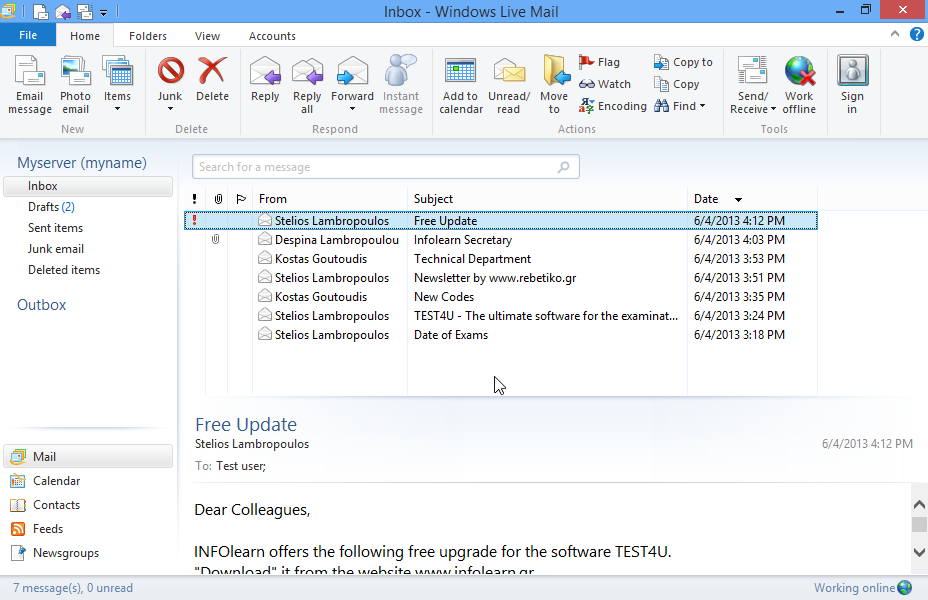
Task: Expand the Forward dropdown arrow
Action: point(352,109)
